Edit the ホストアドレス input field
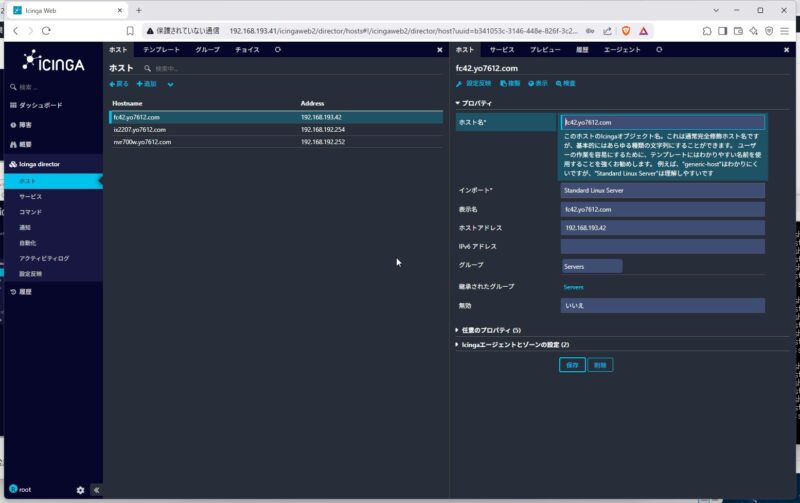This screenshot has width=800, height=503. point(663,228)
